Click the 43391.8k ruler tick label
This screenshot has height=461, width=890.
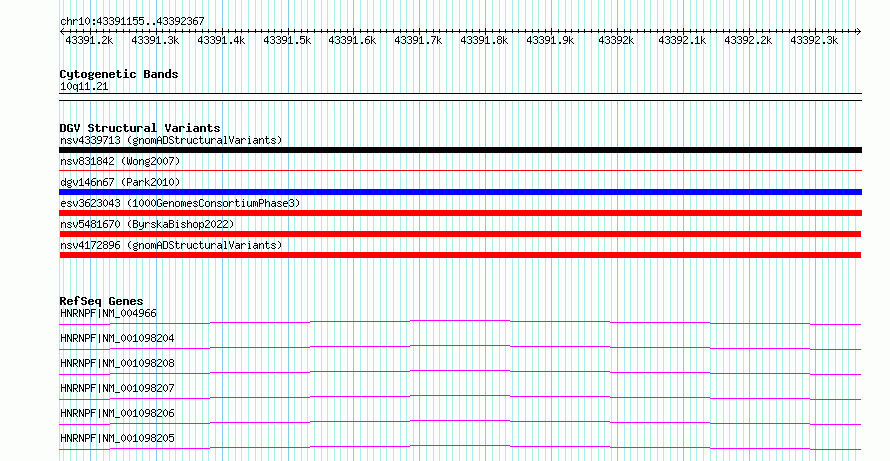484,41
